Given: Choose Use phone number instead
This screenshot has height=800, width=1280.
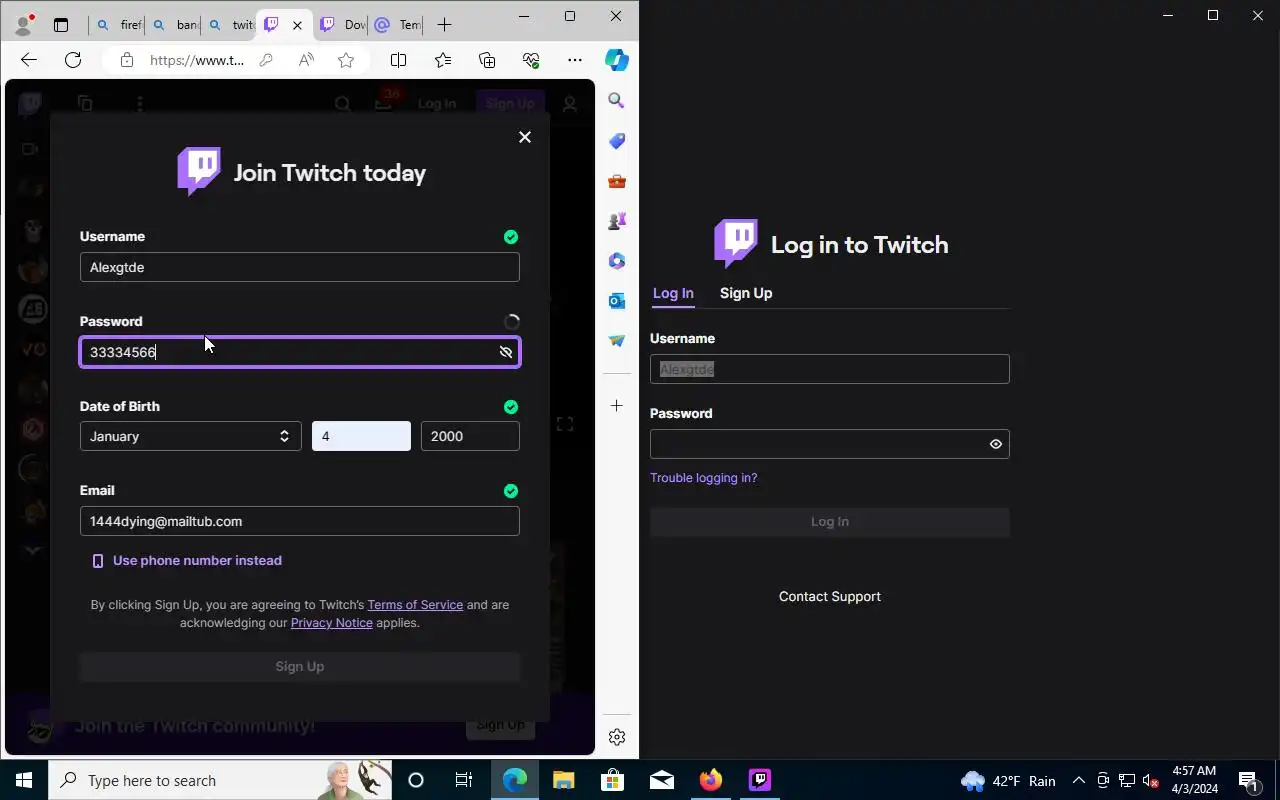Looking at the screenshot, I should (x=187, y=561).
